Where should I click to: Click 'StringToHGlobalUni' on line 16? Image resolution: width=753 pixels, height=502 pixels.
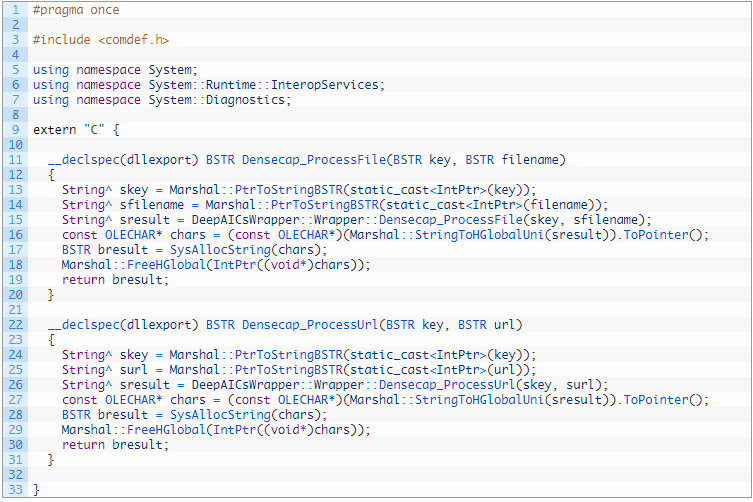480,235
